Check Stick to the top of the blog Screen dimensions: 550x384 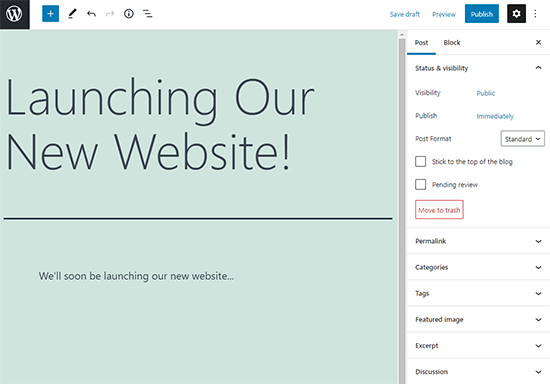click(x=421, y=161)
